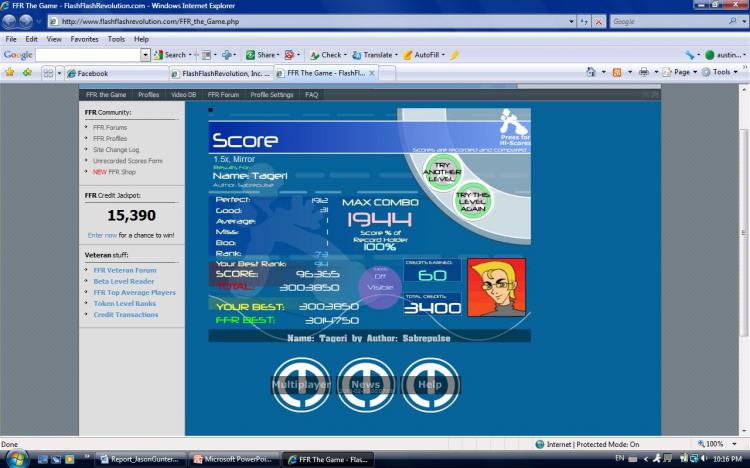Open FFR the Game nav item
Viewport: 750px width, 468px height.
click(x=106, y=95)
